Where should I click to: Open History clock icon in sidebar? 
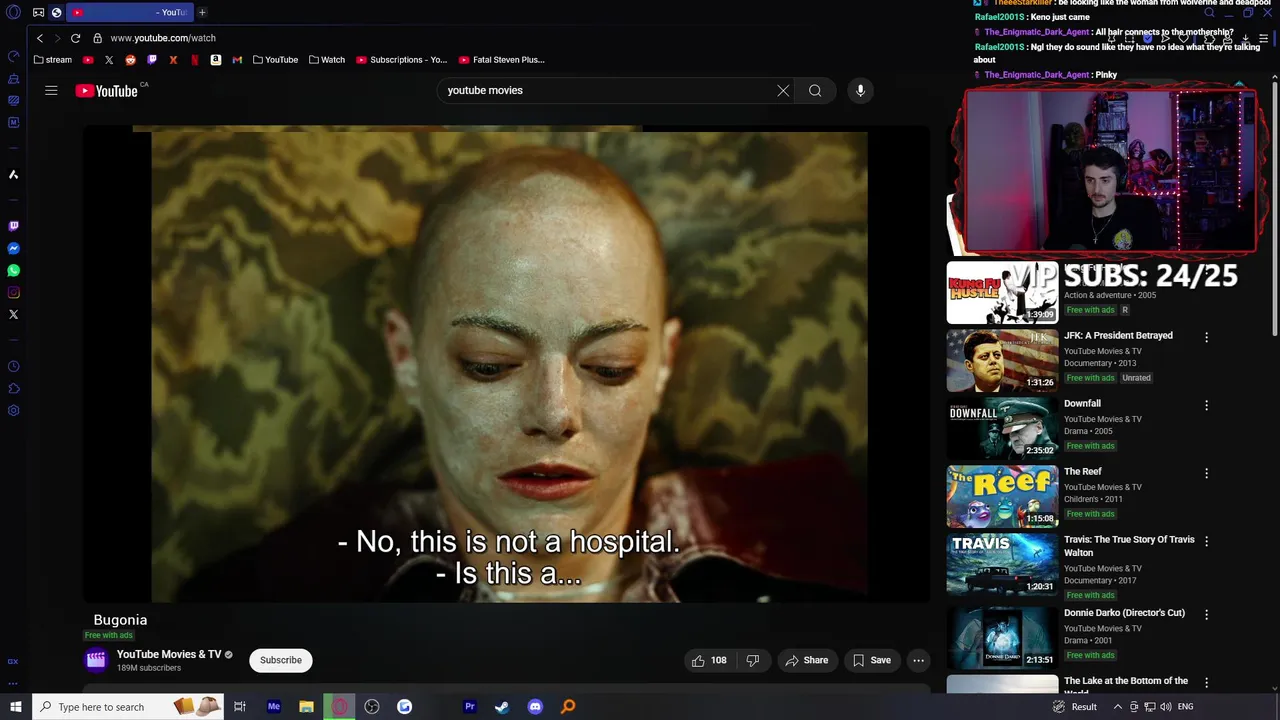tap(13, 367)
